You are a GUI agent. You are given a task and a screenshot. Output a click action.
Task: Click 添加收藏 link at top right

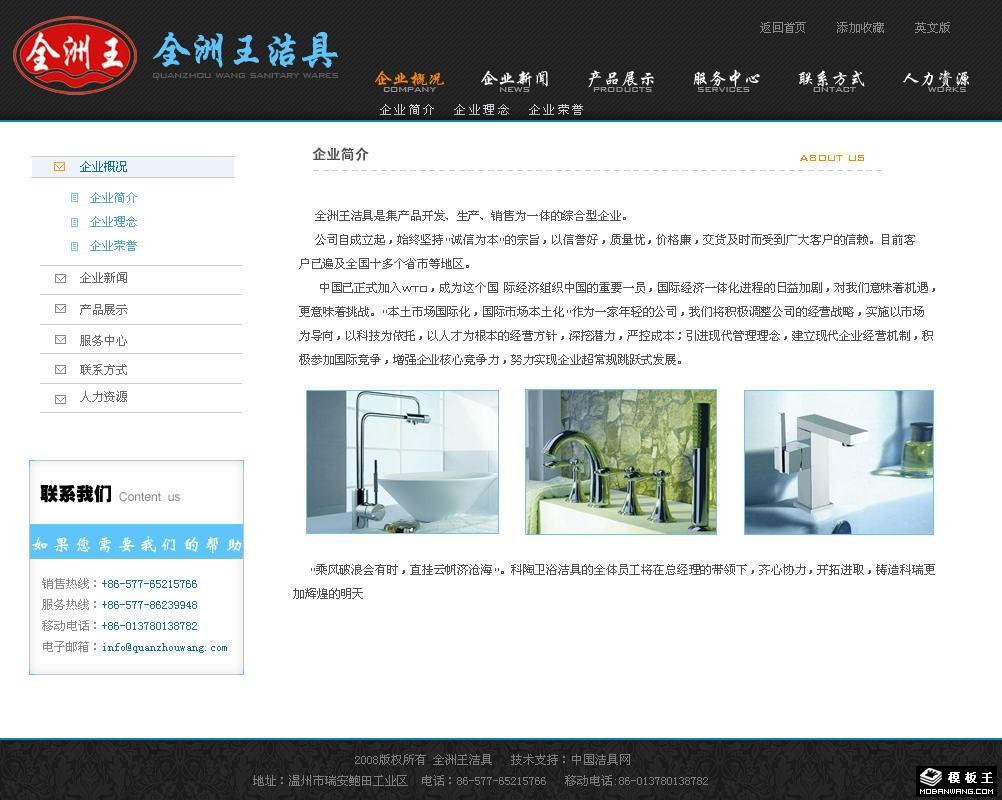(x=860, y=27)
